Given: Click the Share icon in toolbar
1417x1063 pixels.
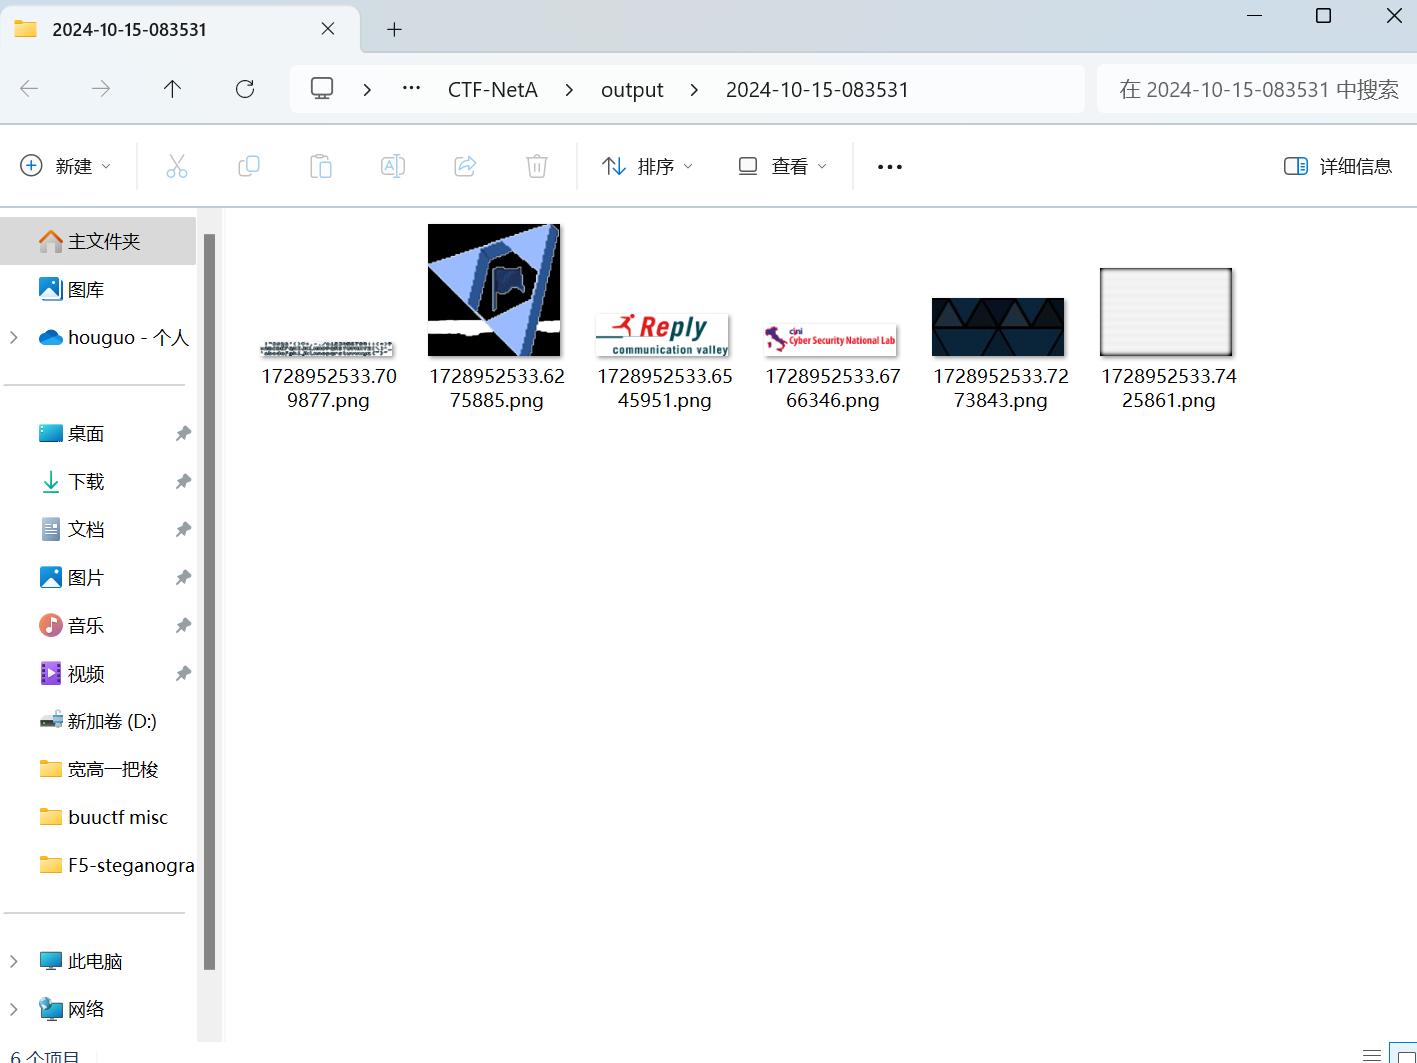Looking at the screenshot, I should [465, 166].
